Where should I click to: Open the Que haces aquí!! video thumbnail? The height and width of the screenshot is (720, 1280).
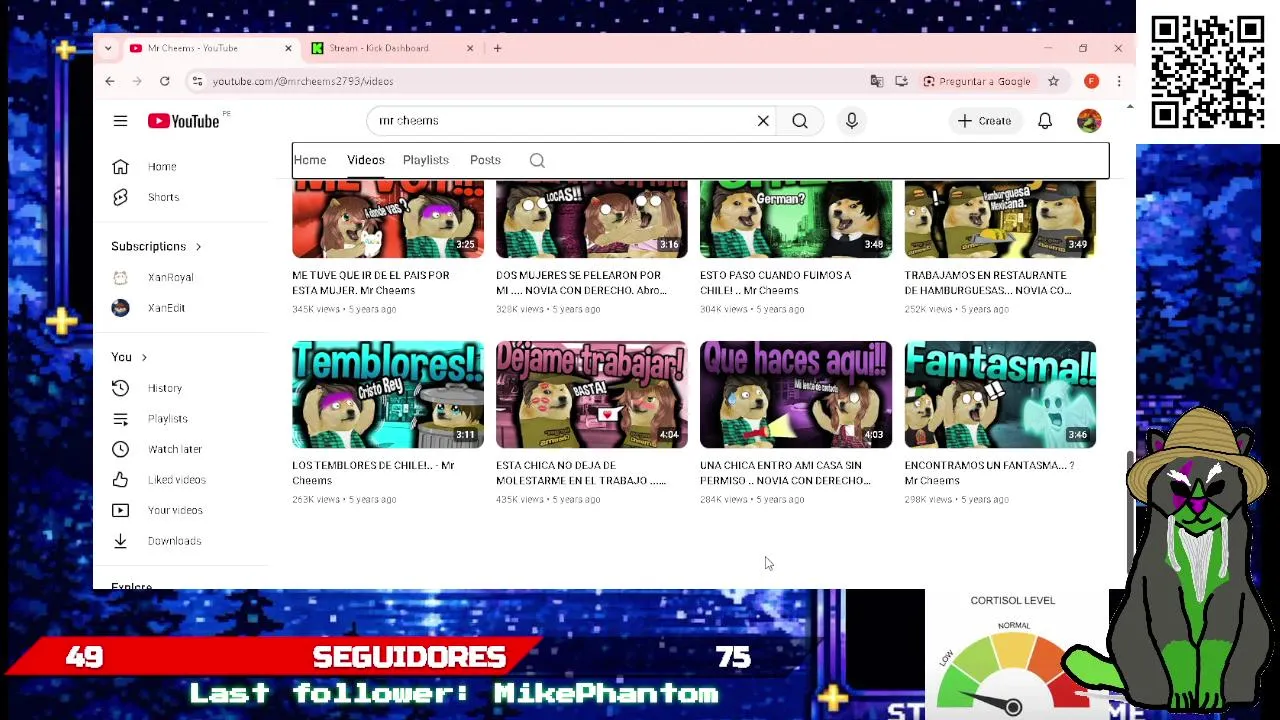[x=796, y=394]
